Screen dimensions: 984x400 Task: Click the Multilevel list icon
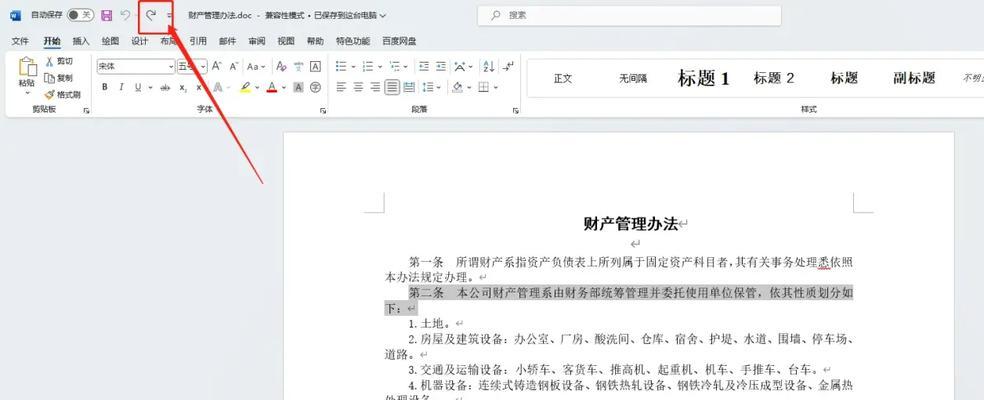[395, 66]
